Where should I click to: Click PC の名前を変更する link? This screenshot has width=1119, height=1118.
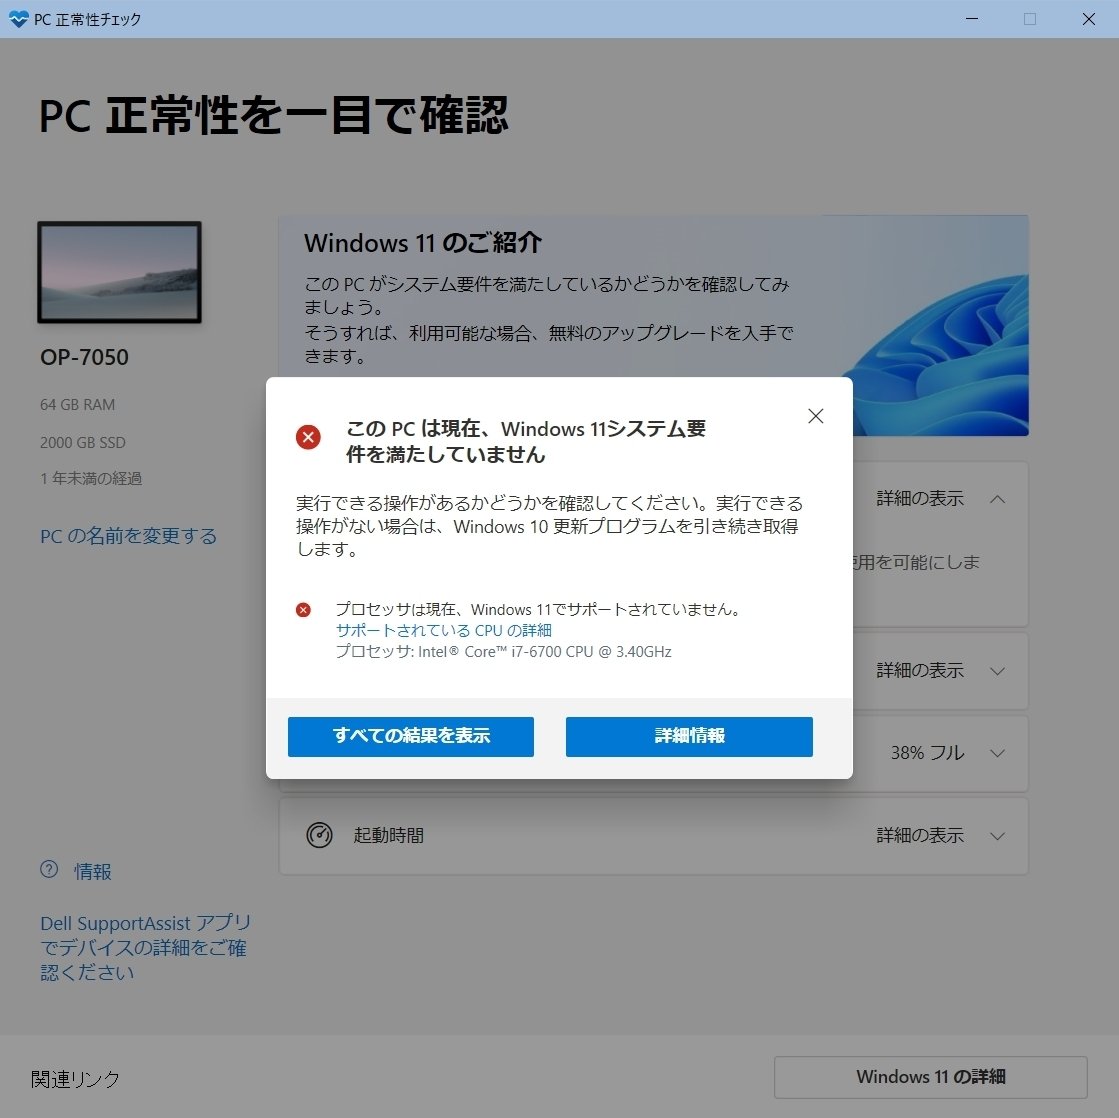[128, 536]
